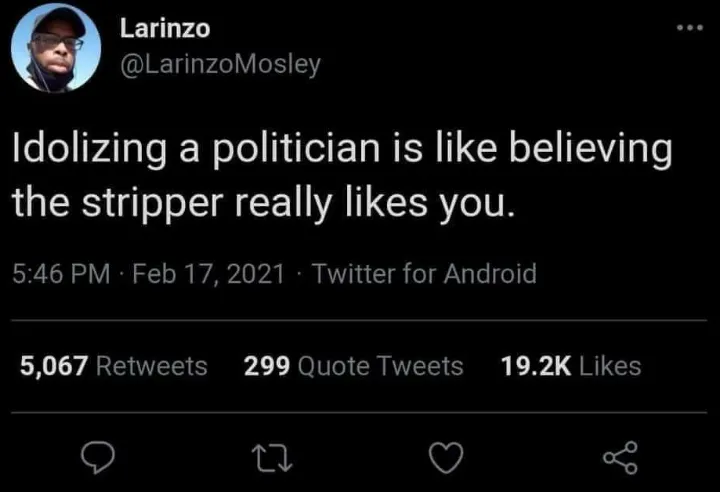Open the share icon for this tweet
The width and height of the screenshot is (720, 492).
(x=620, y=457)
